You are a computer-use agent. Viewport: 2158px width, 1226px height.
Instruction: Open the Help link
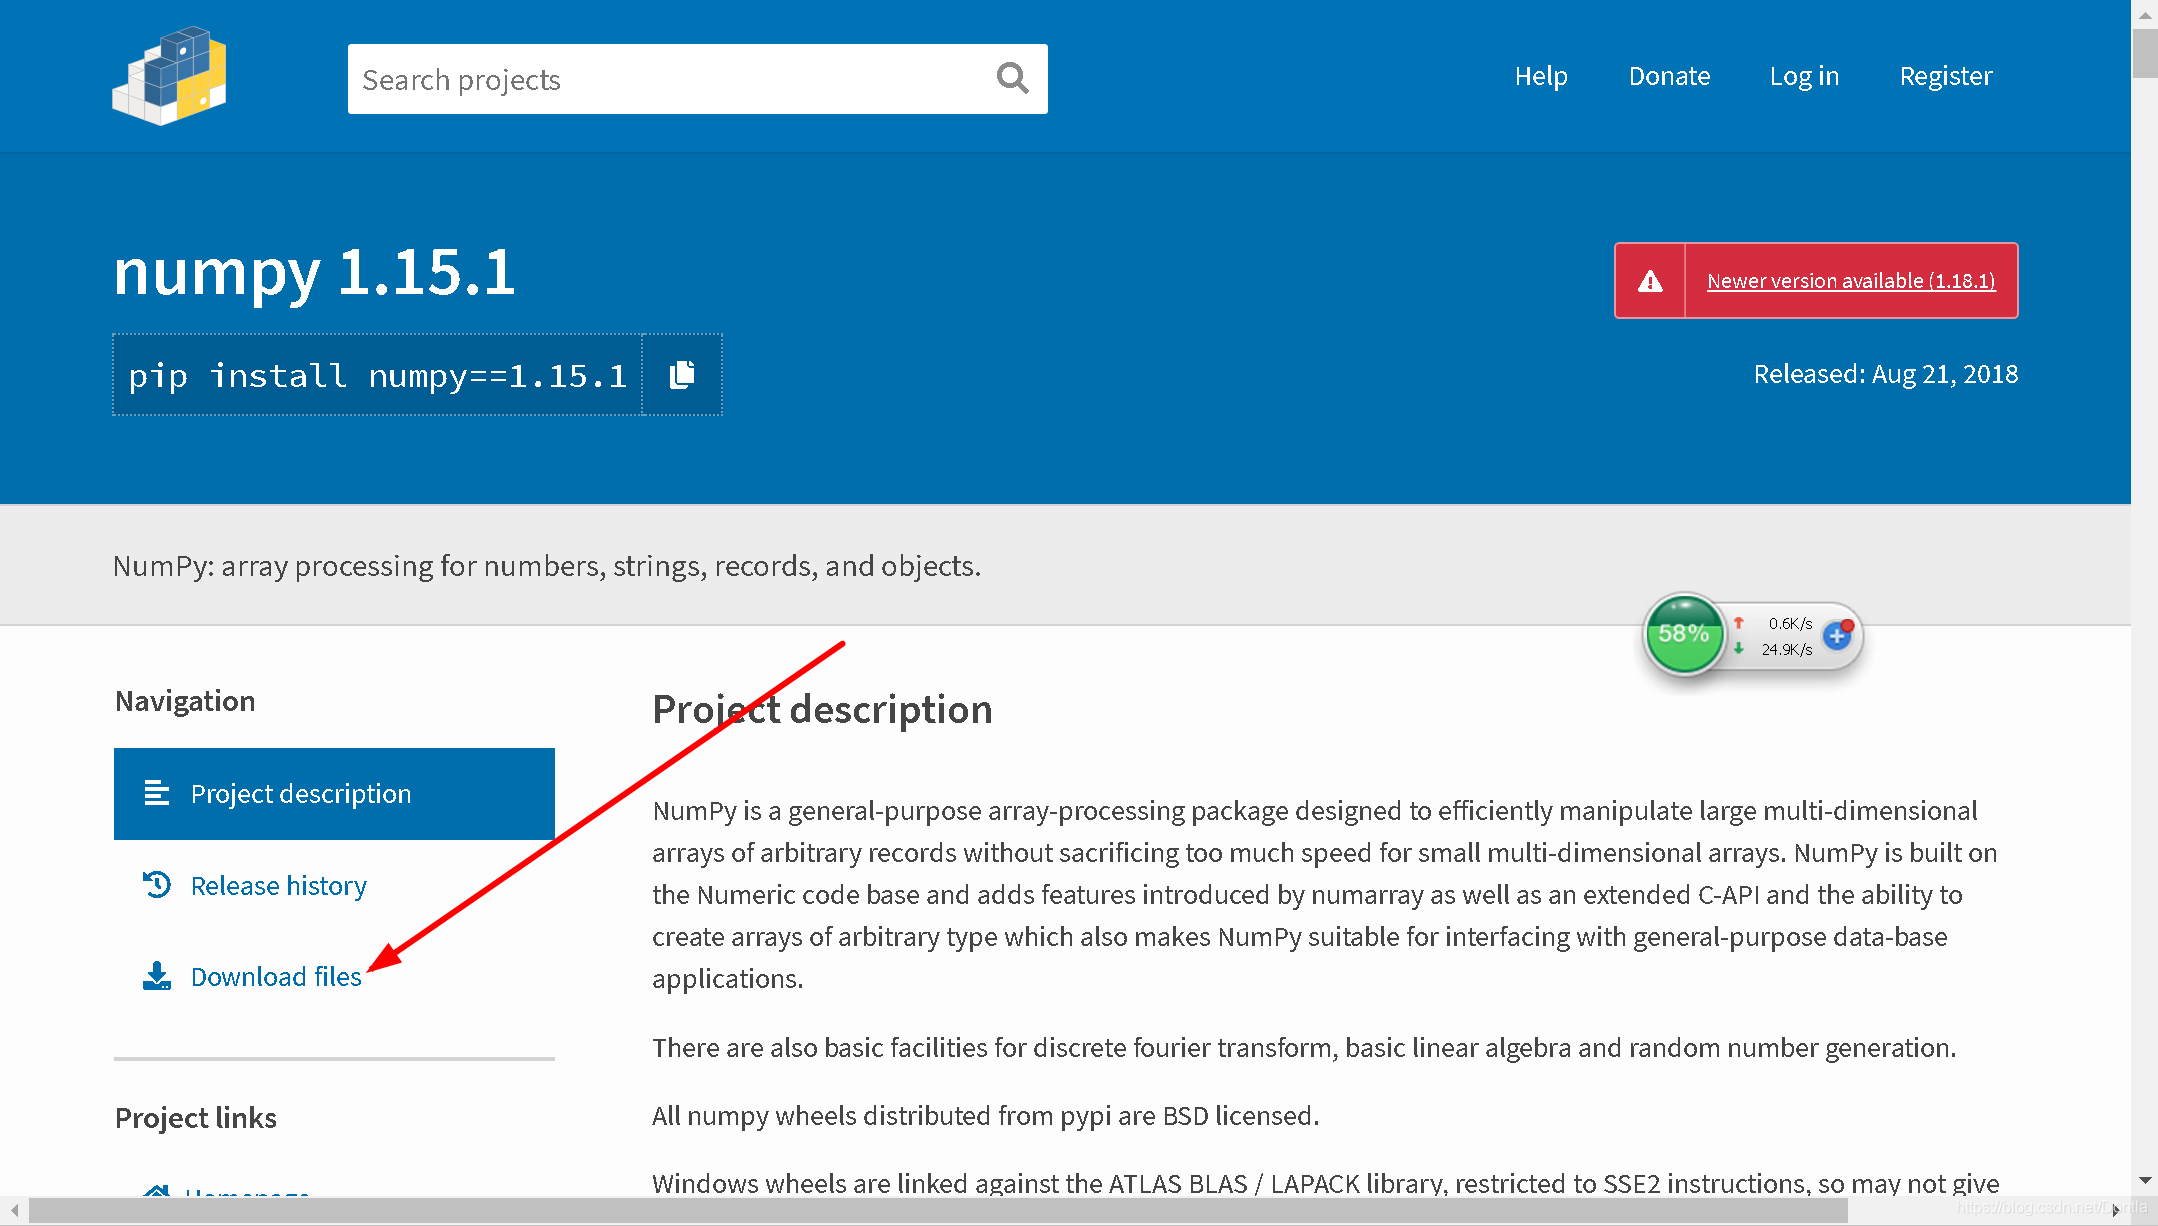click(1540, 76)
